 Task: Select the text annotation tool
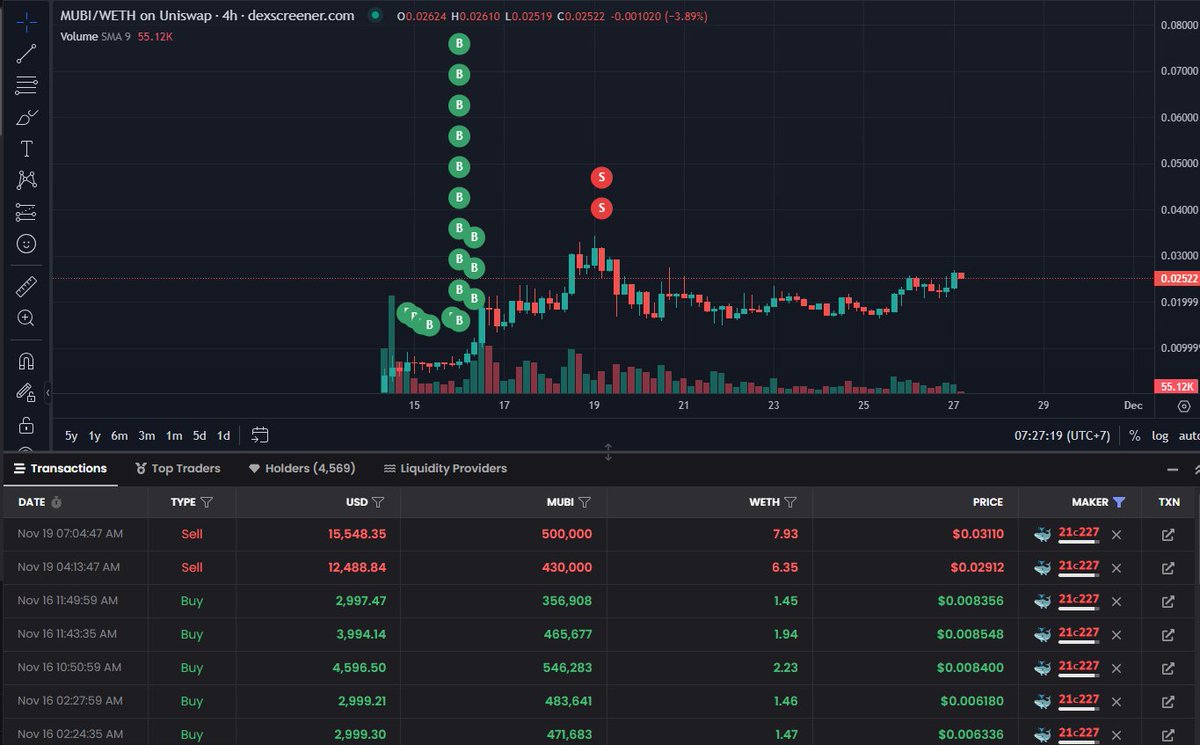pos(26,149)
